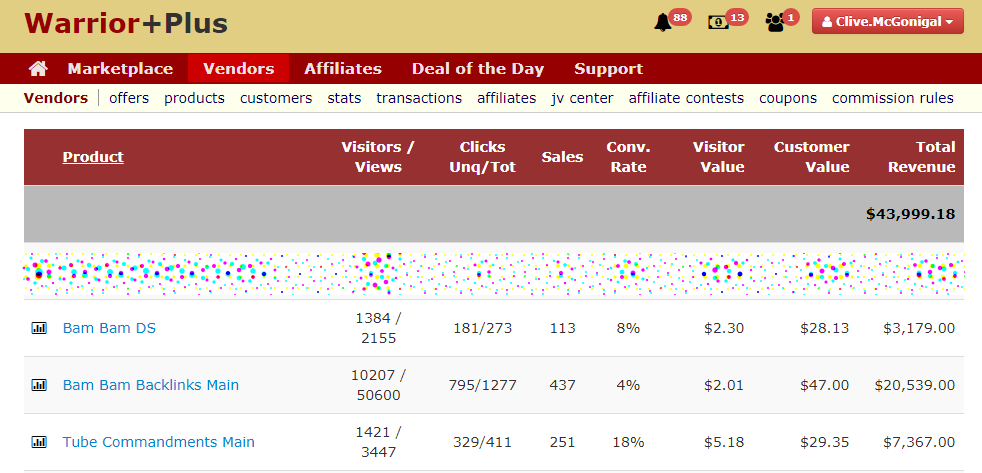Open stats chart icon for Tube Commandments Main
The width and height of the screenshot is (982, 473).
[39, 442]
